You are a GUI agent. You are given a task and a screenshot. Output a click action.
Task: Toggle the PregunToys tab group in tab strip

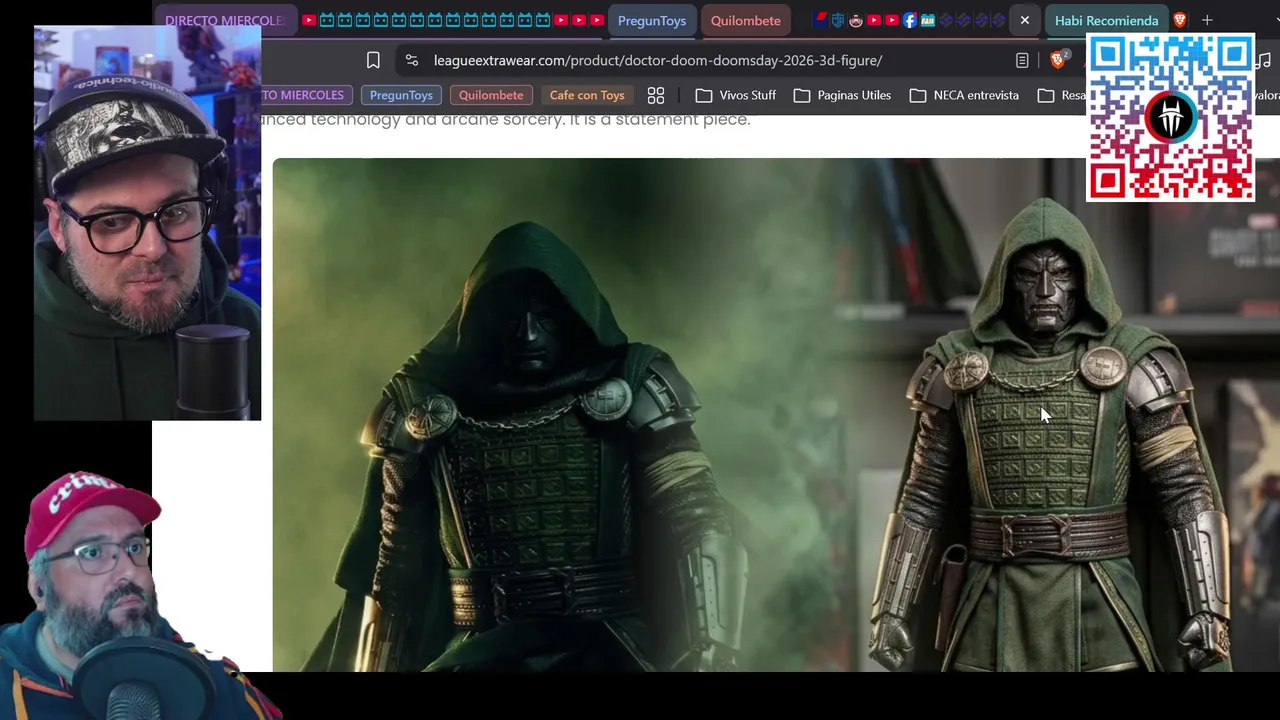pyautogui.click(x=652, y=20)
